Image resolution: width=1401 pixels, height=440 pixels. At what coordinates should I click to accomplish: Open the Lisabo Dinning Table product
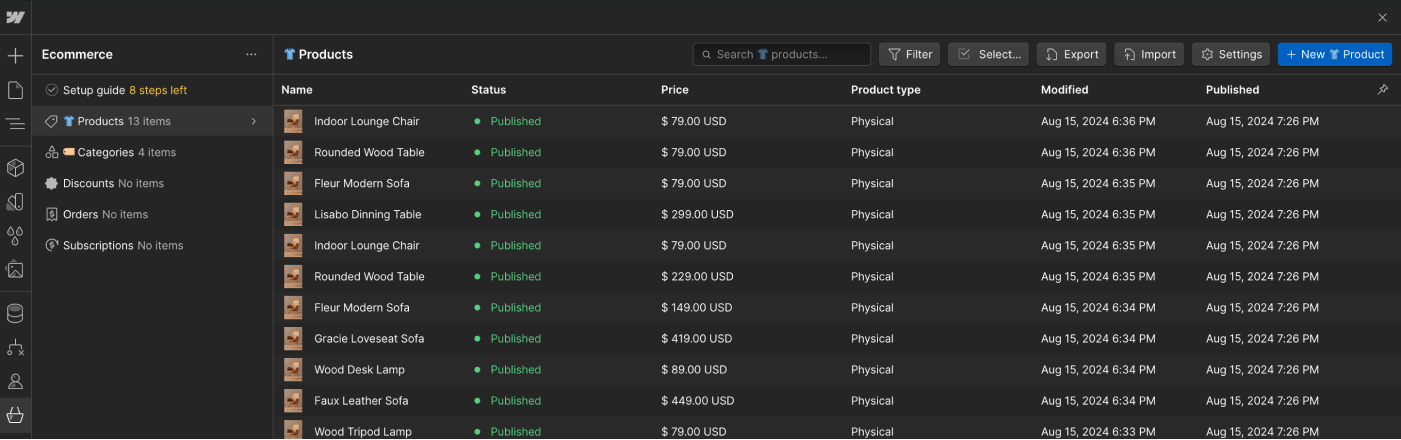pos(367,214)
